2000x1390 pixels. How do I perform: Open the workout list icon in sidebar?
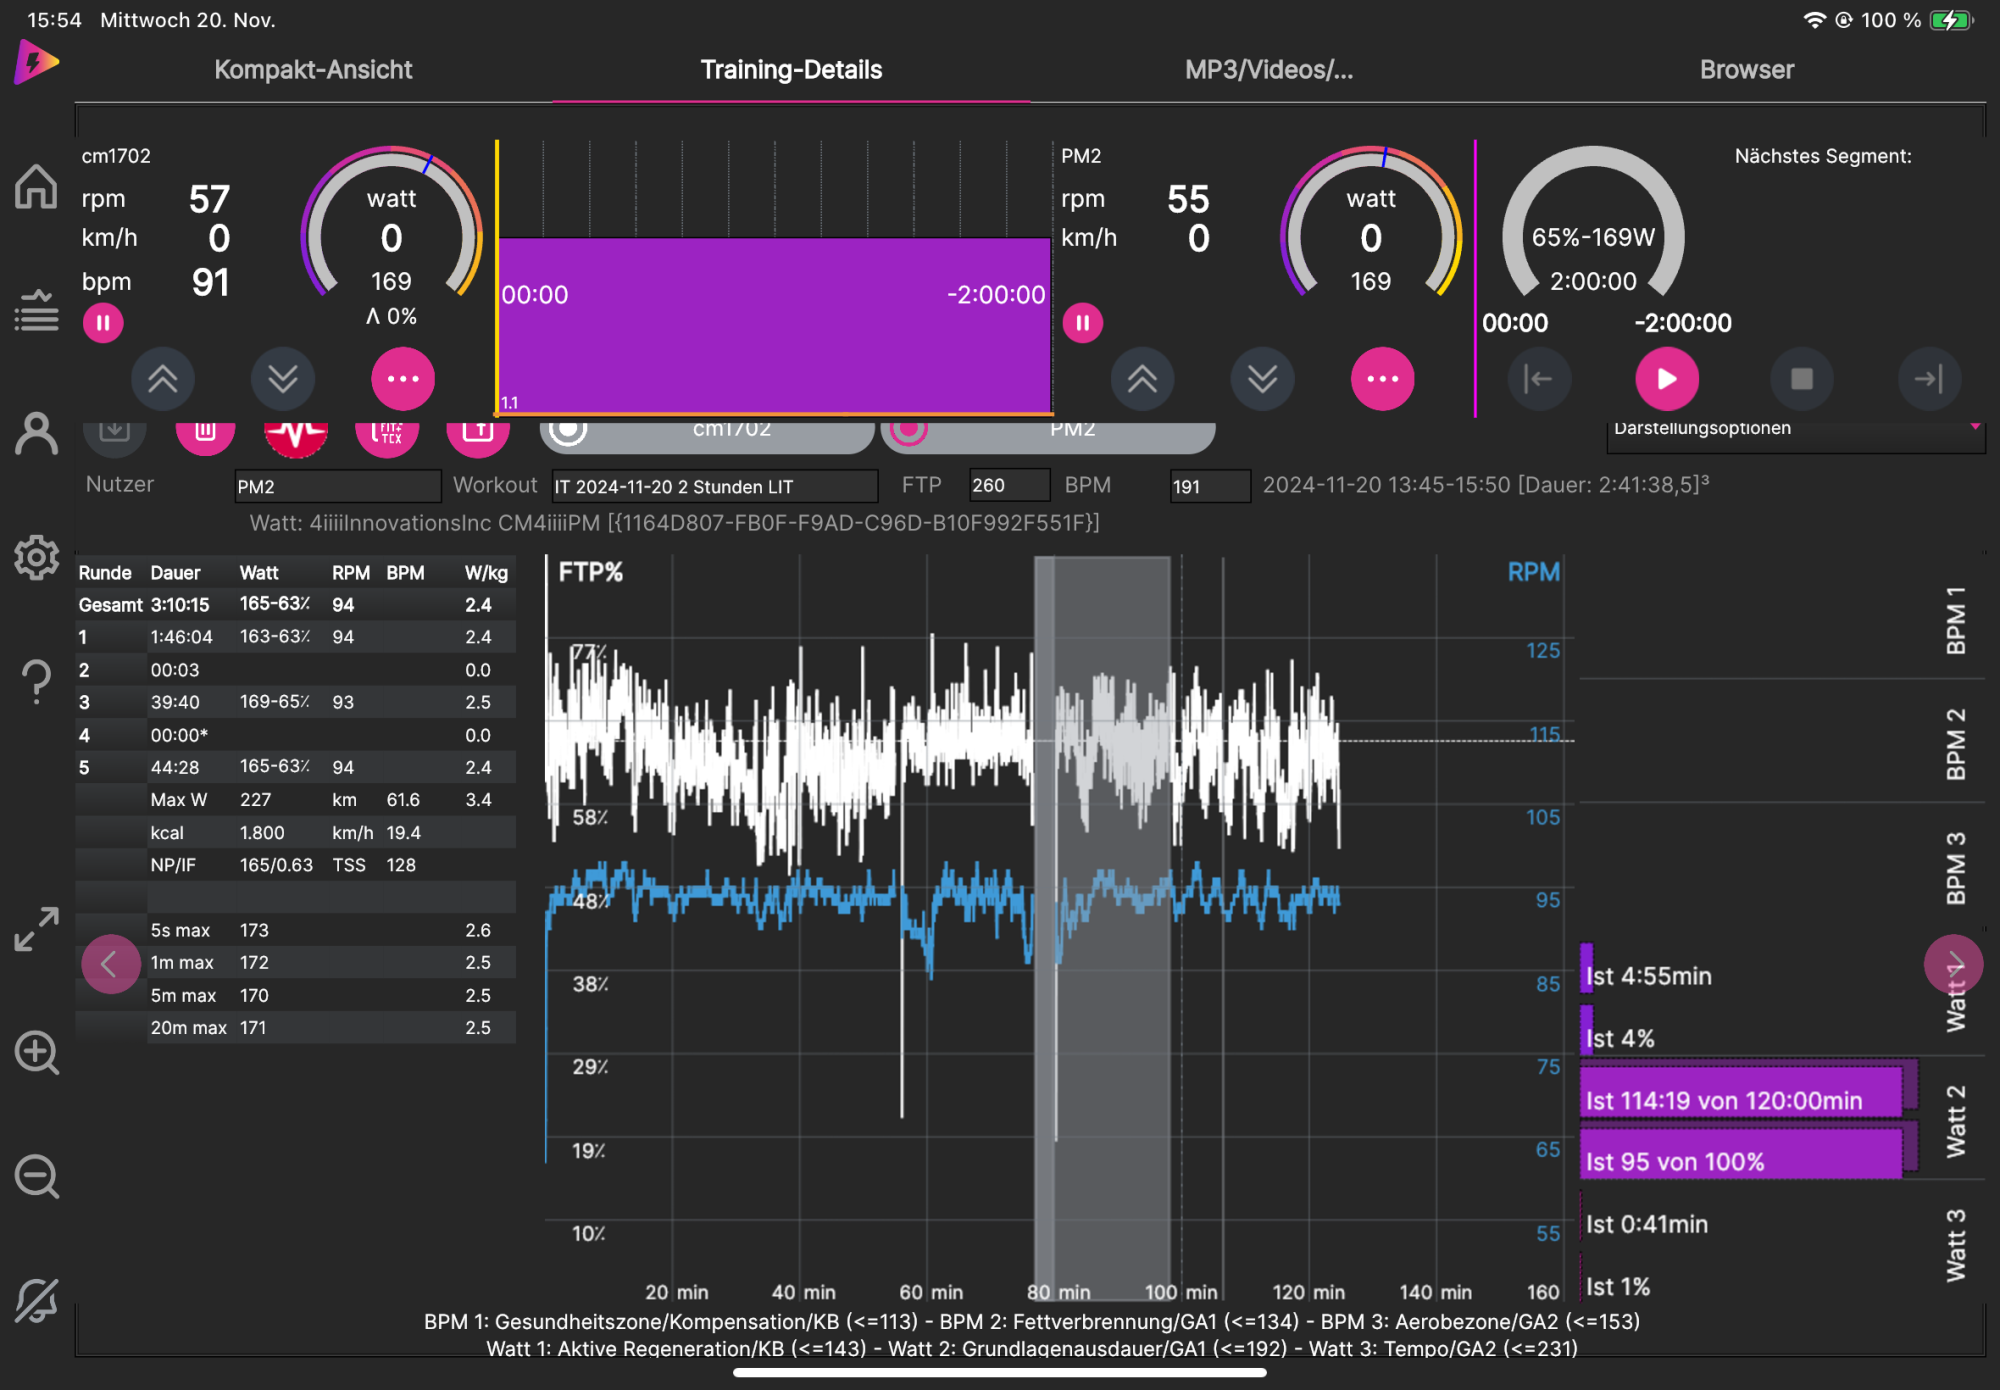coord(36,311)
